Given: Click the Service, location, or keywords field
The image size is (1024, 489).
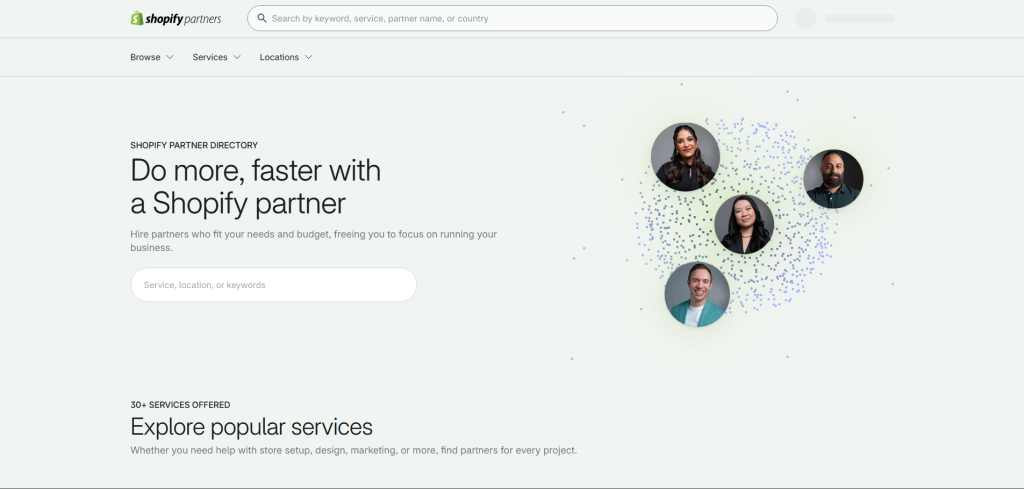Looking at the screenshot, I should pos(274,285).
